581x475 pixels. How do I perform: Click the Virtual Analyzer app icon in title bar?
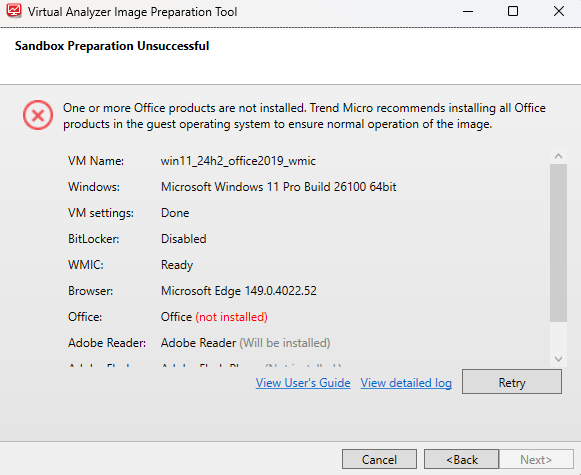tap(14, 11)
